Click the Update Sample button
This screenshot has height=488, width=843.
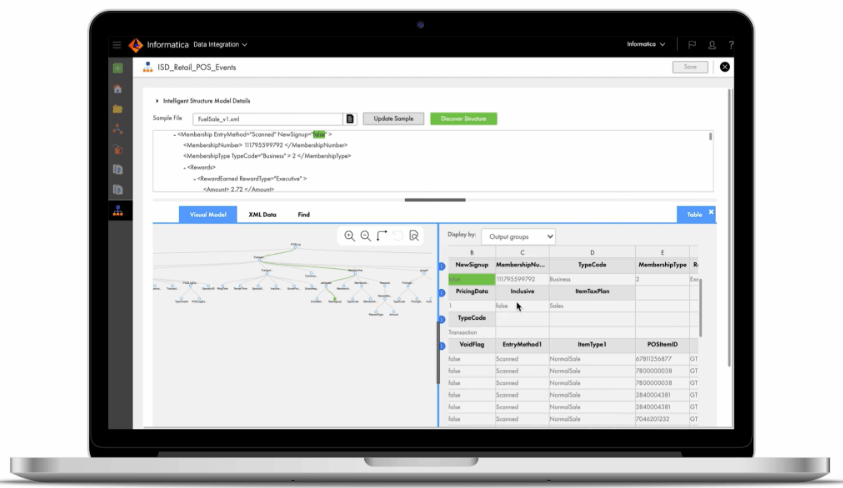(x=394, y=119)
